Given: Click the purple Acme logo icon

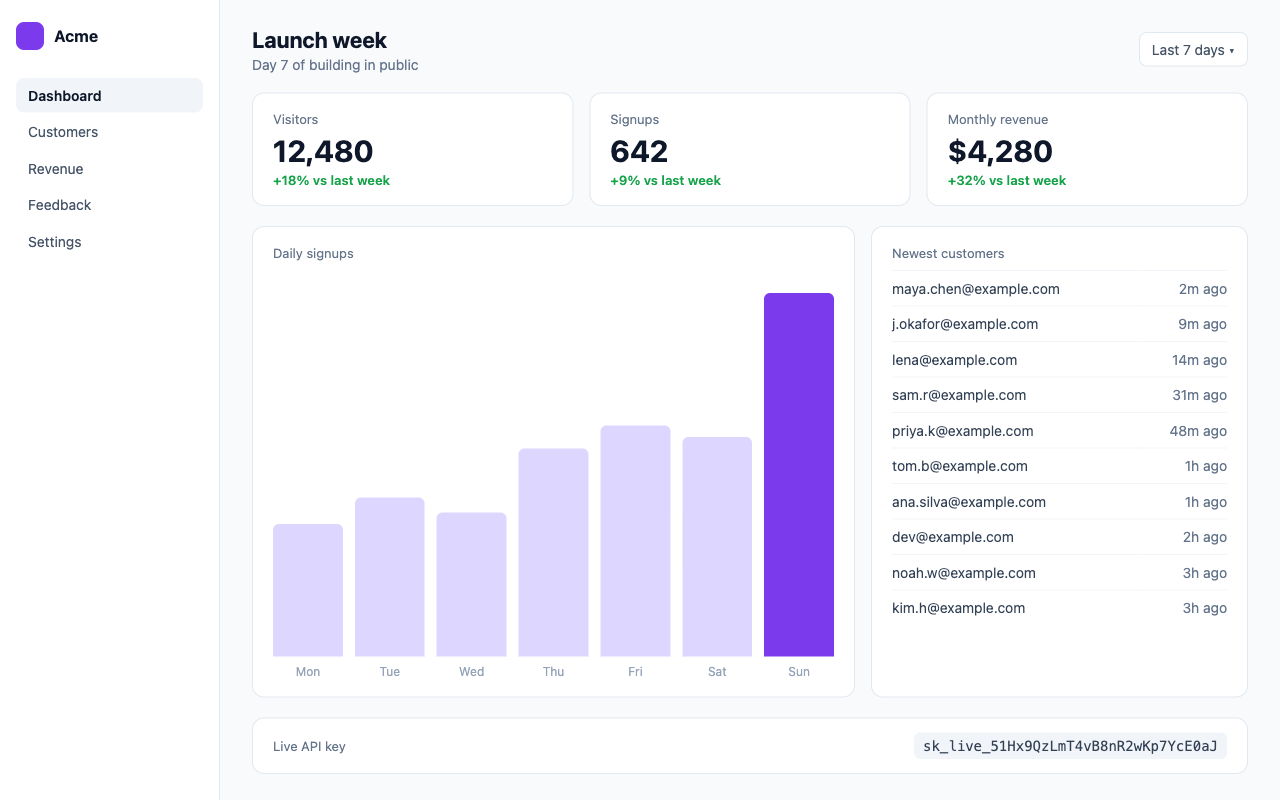Looking at the screenshot, I should [x=30, y=36].
